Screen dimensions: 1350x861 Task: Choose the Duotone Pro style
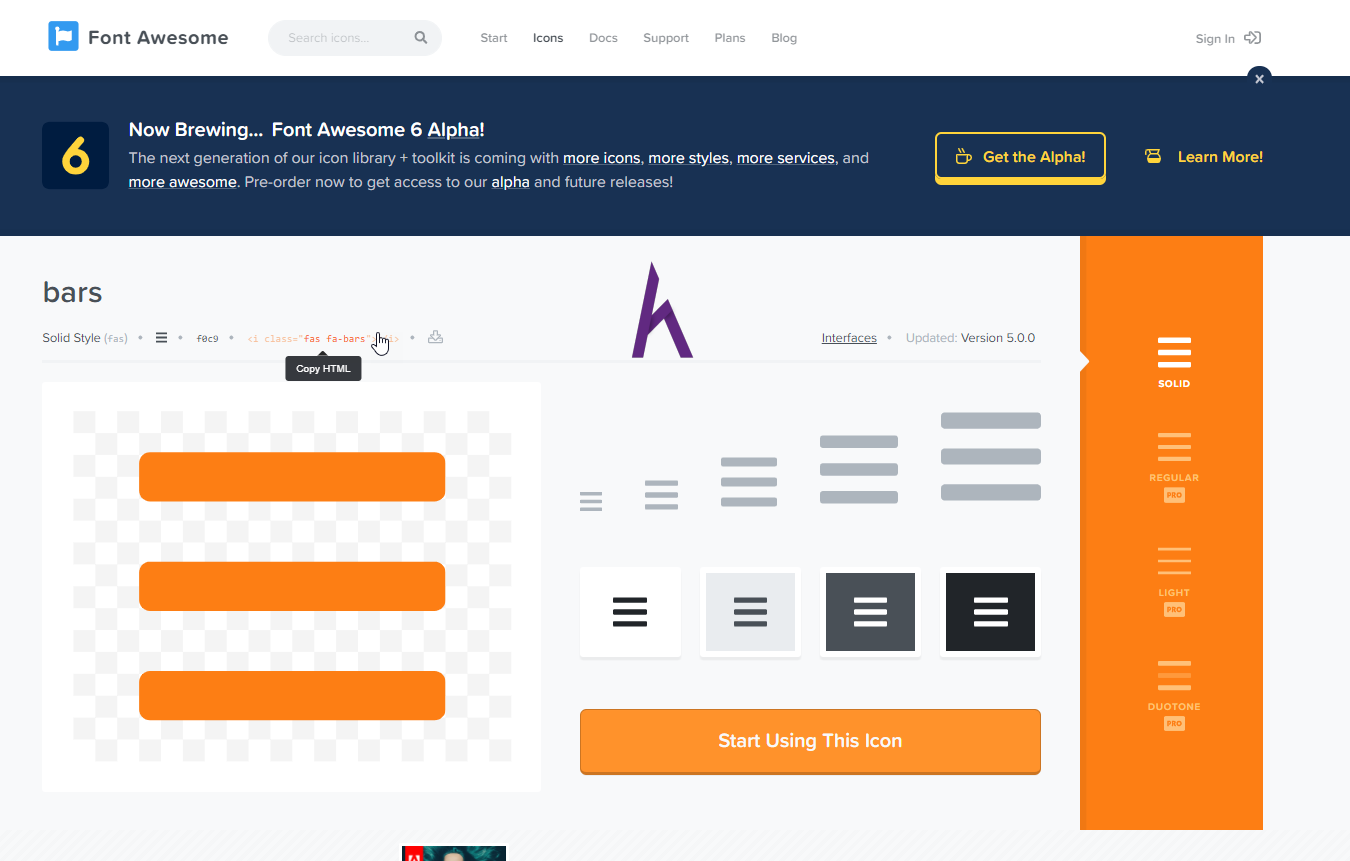[x=1174, y=695]
